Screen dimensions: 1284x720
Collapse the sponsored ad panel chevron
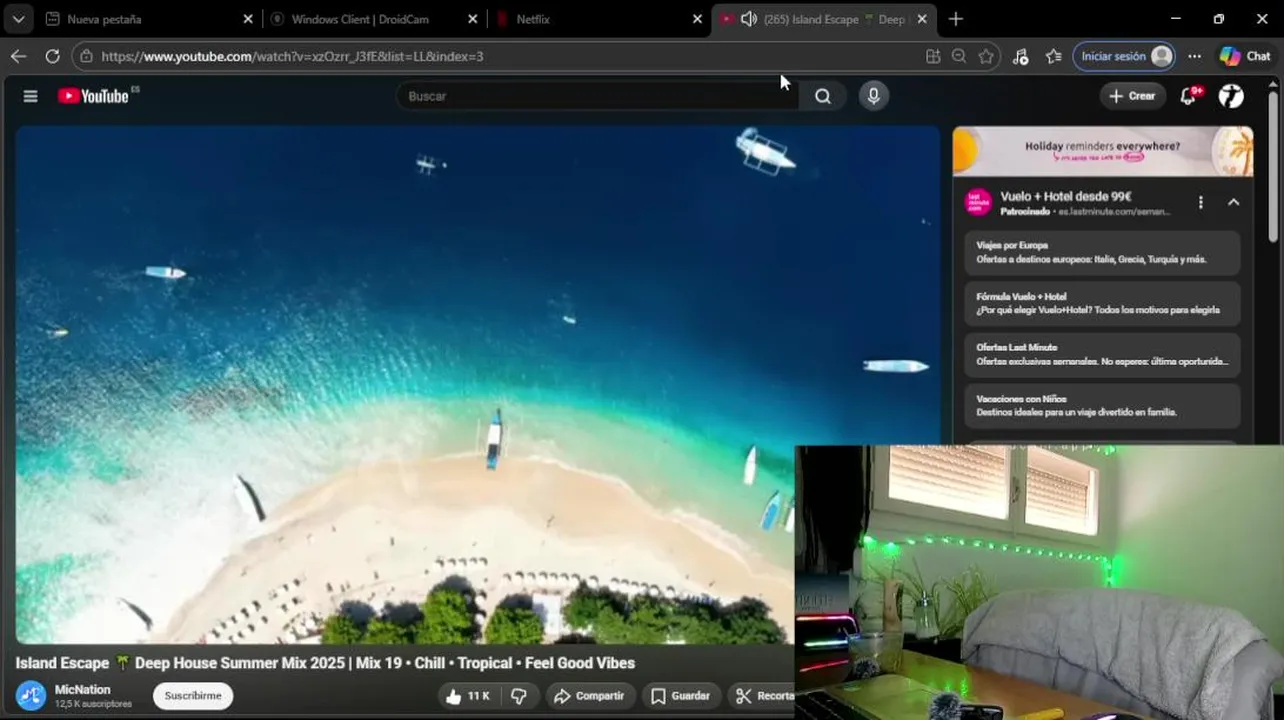pos(1233,202)
